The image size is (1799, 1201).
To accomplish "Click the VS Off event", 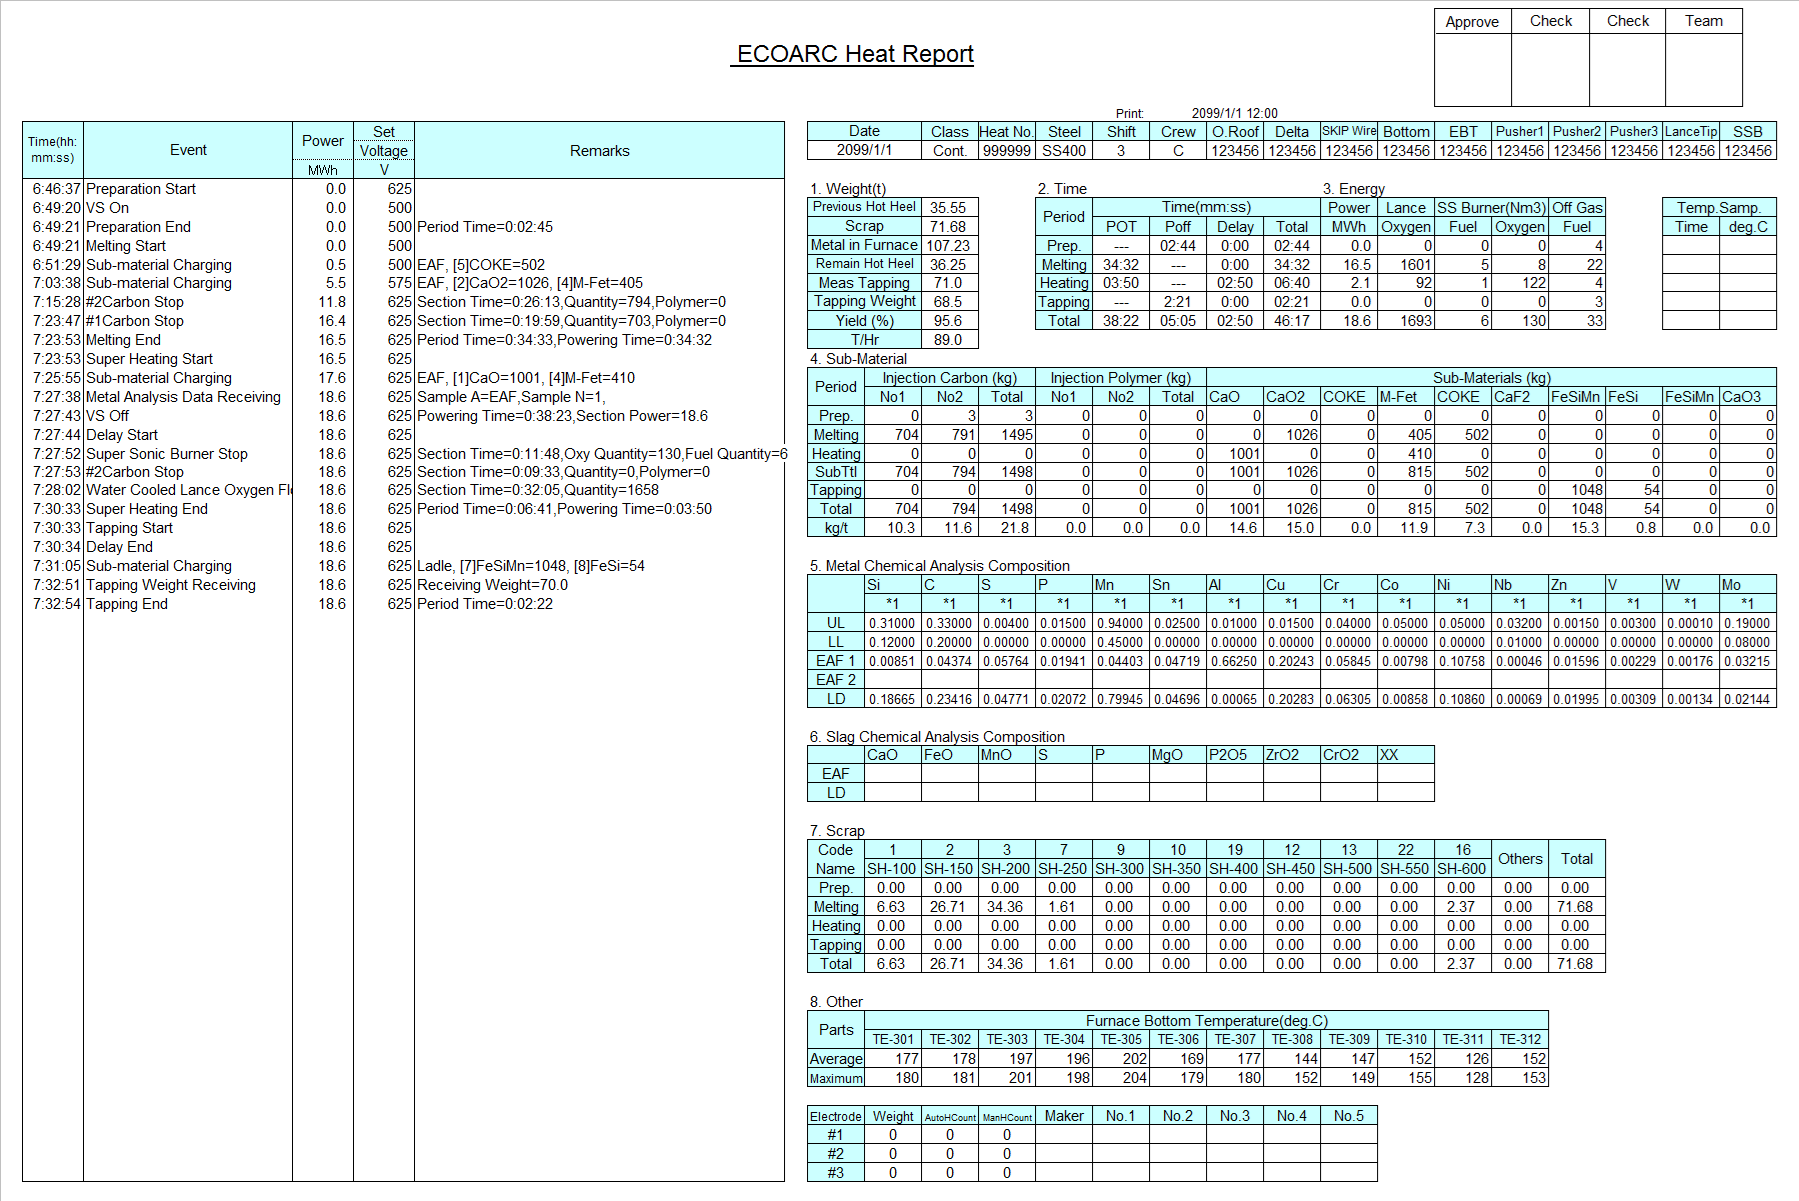I will pyautogui.click(x=108, y=415).
